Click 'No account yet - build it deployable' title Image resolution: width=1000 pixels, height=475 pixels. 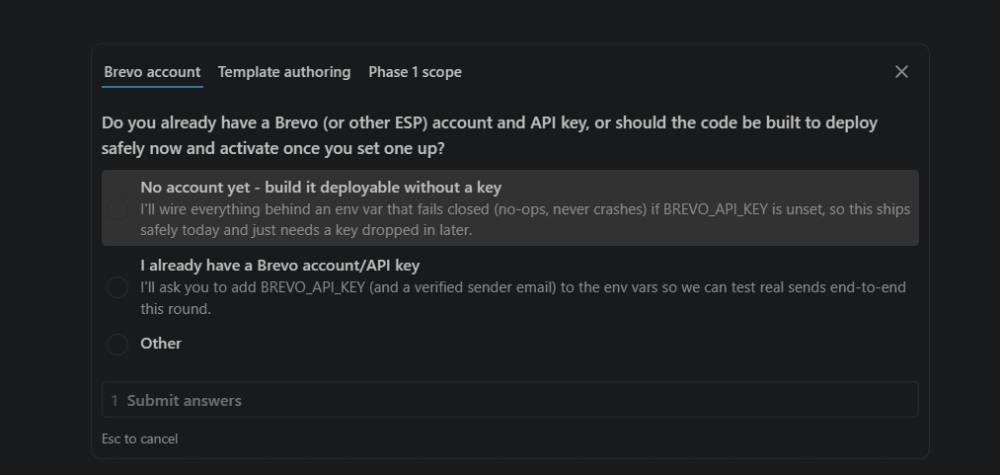[x=321, y=187]
